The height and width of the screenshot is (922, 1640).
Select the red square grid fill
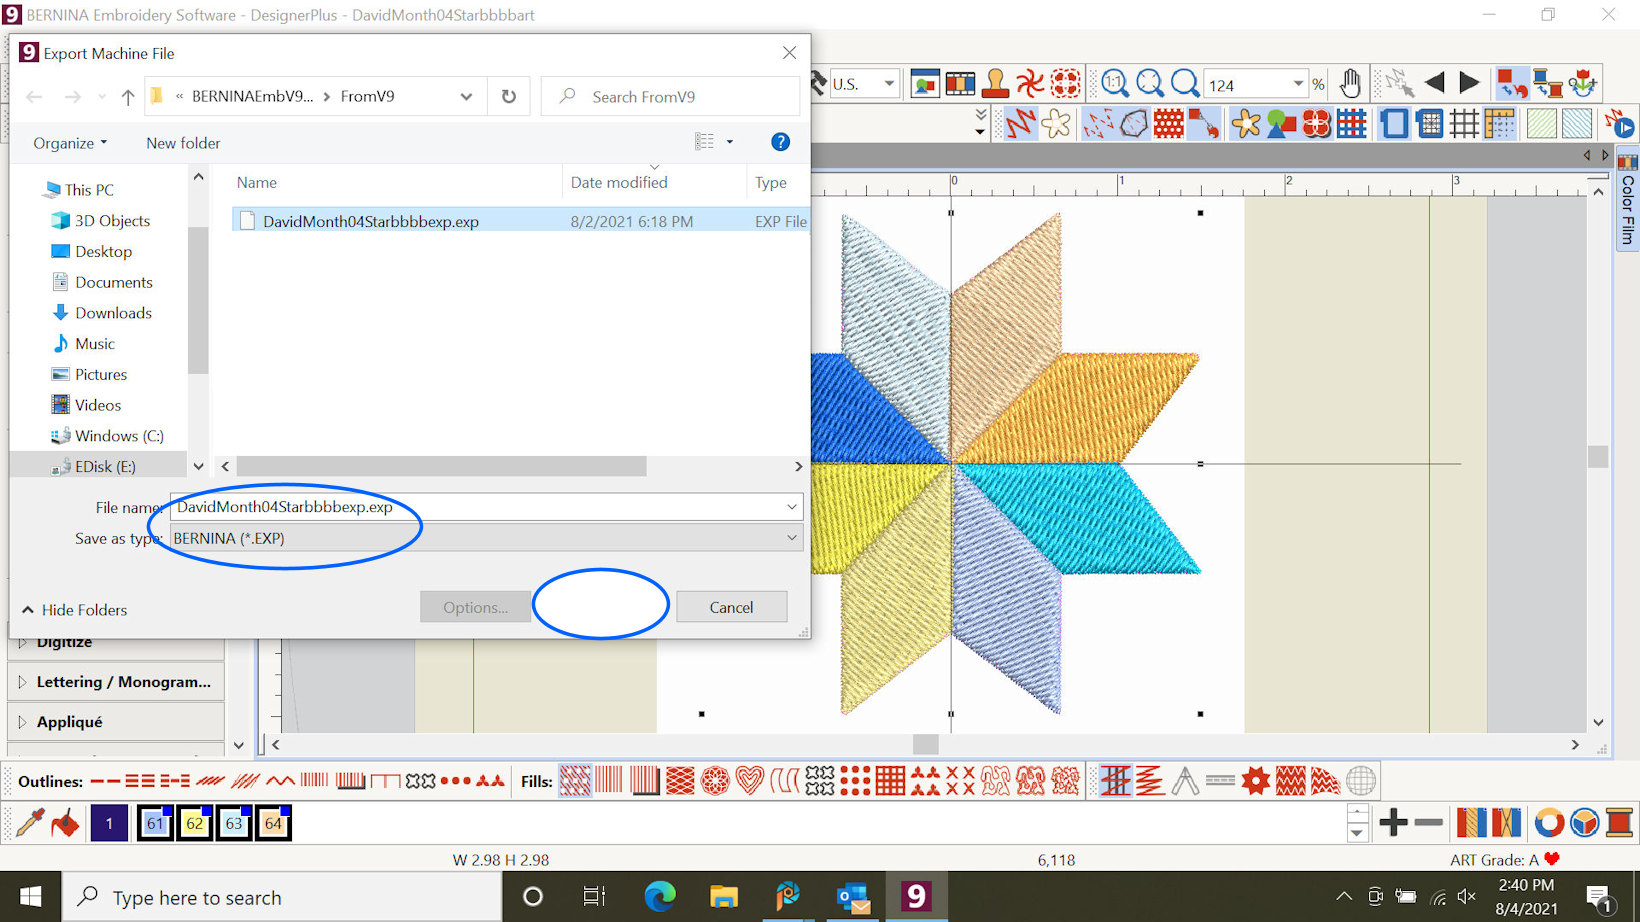(x=889, y=781)
